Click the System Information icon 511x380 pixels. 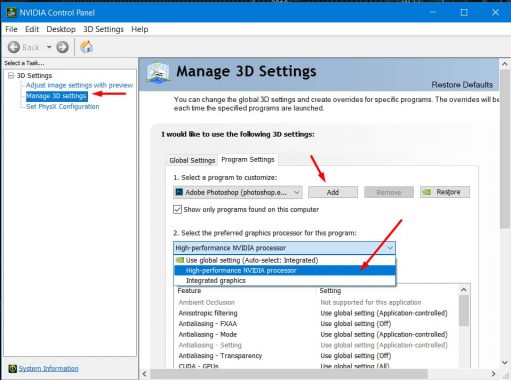point(12,368)
